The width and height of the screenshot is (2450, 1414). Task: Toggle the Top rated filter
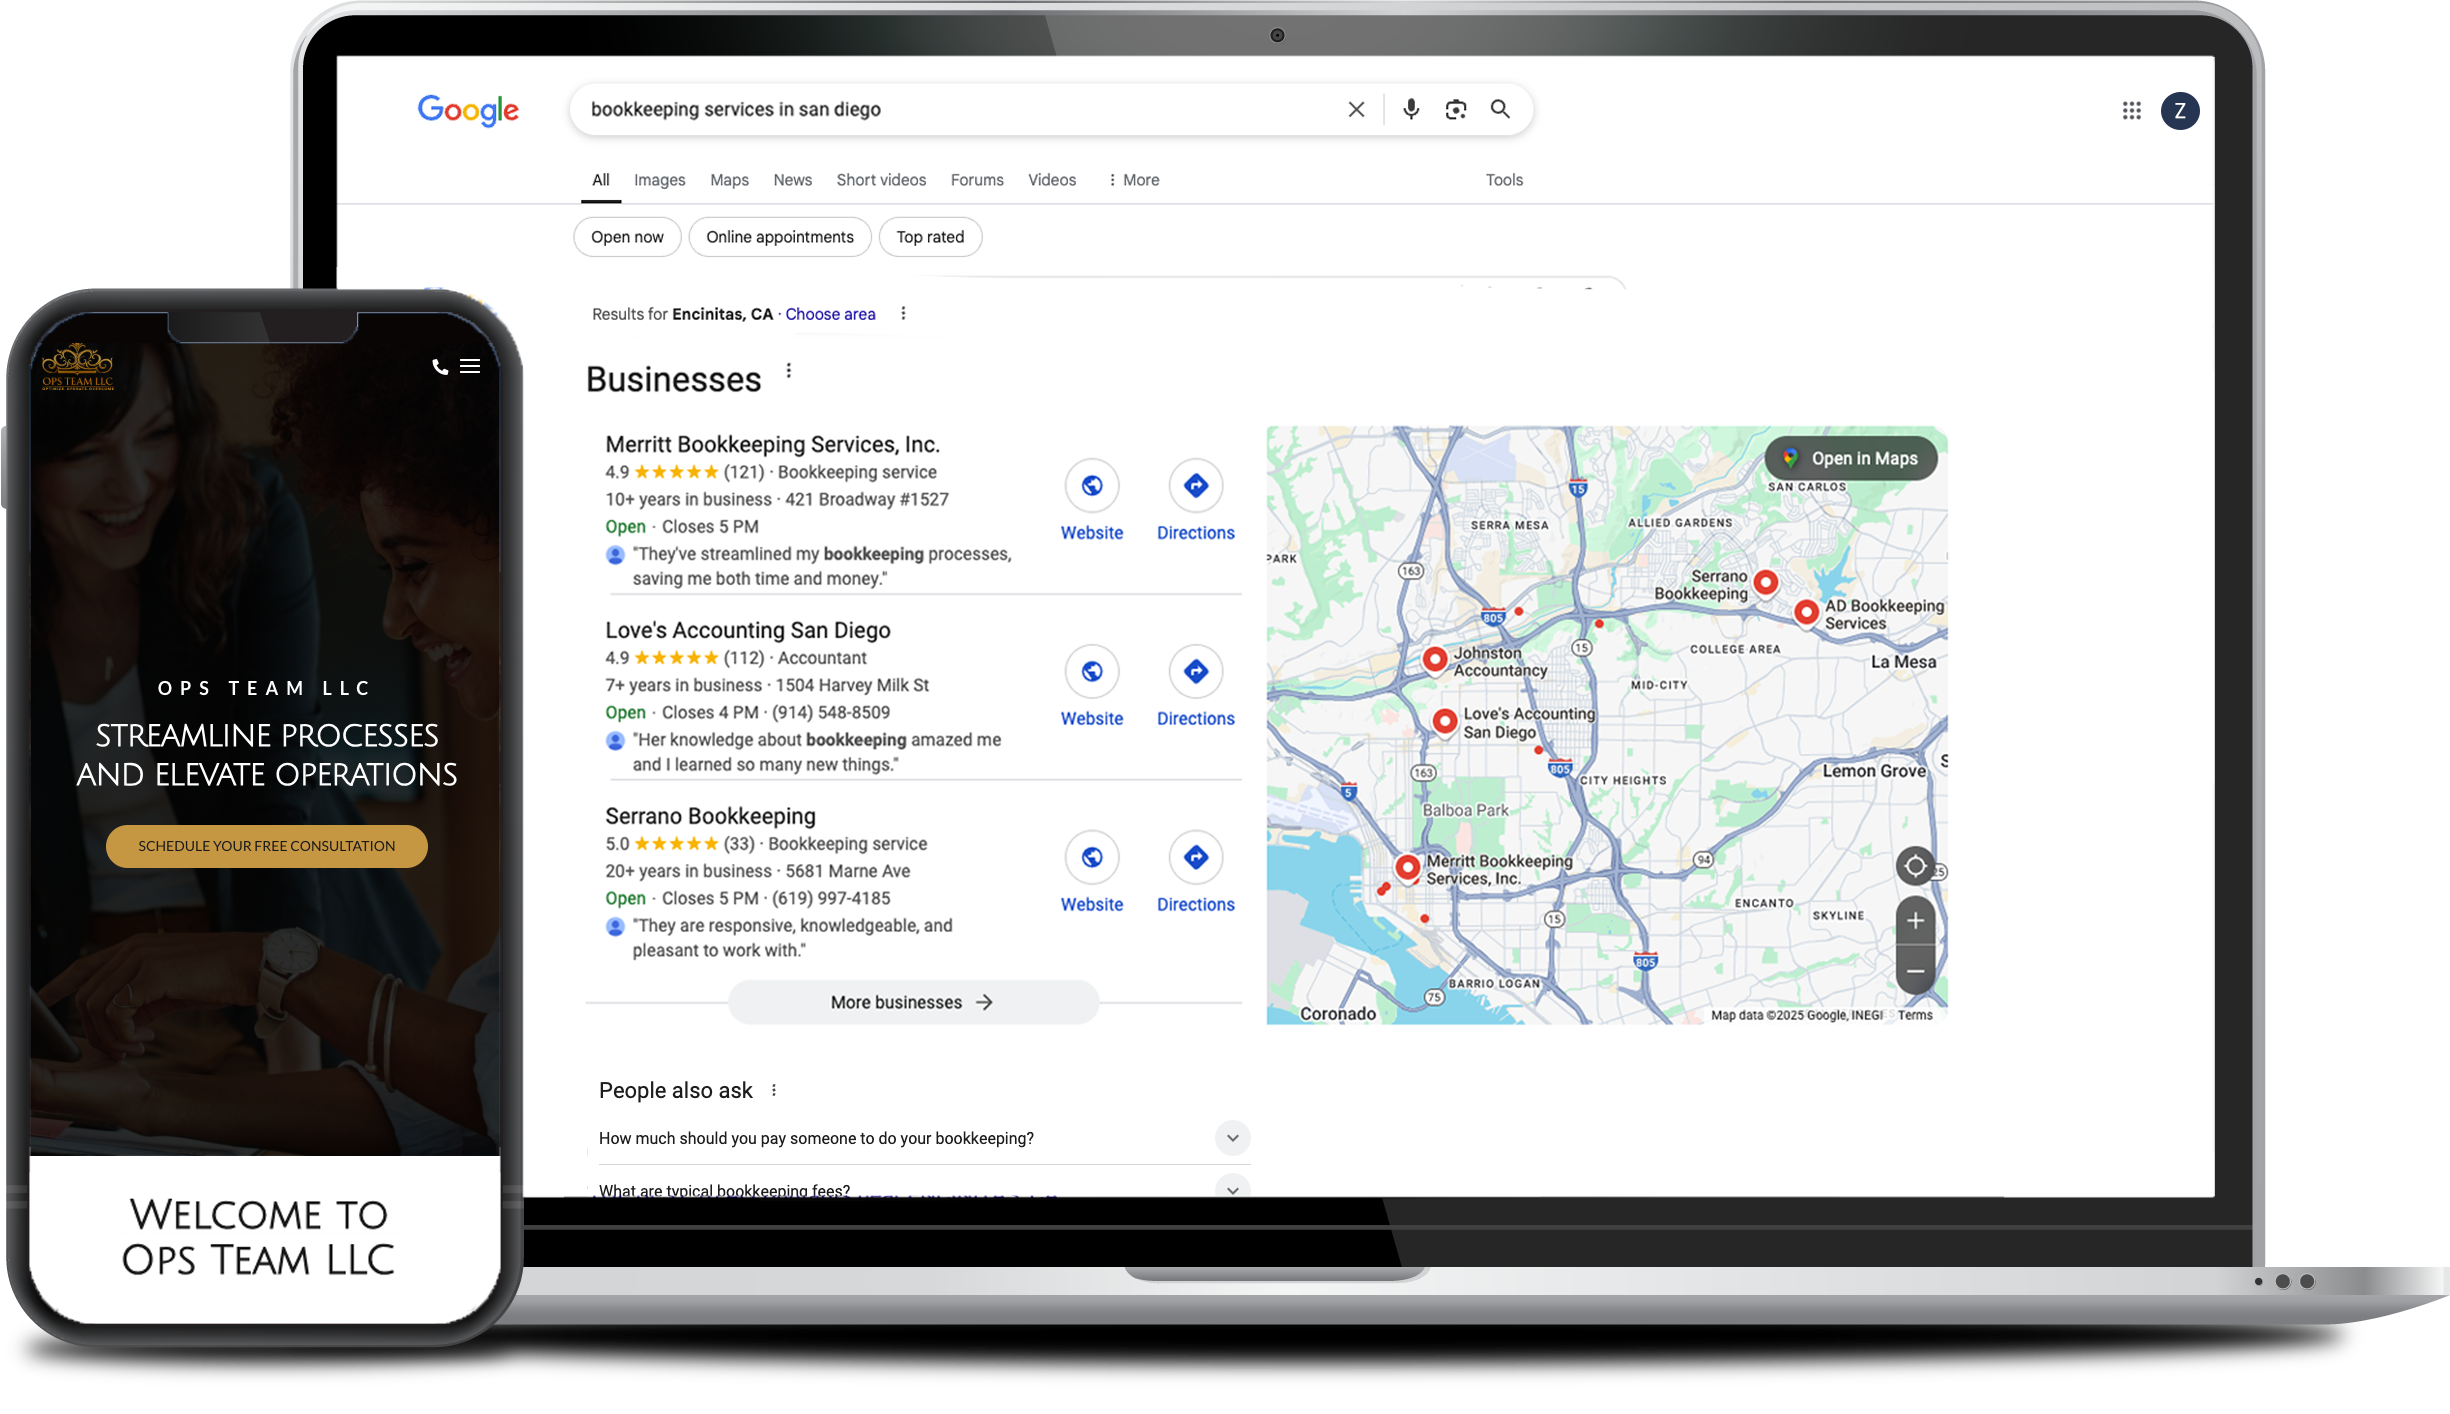[x=929, y=237]
